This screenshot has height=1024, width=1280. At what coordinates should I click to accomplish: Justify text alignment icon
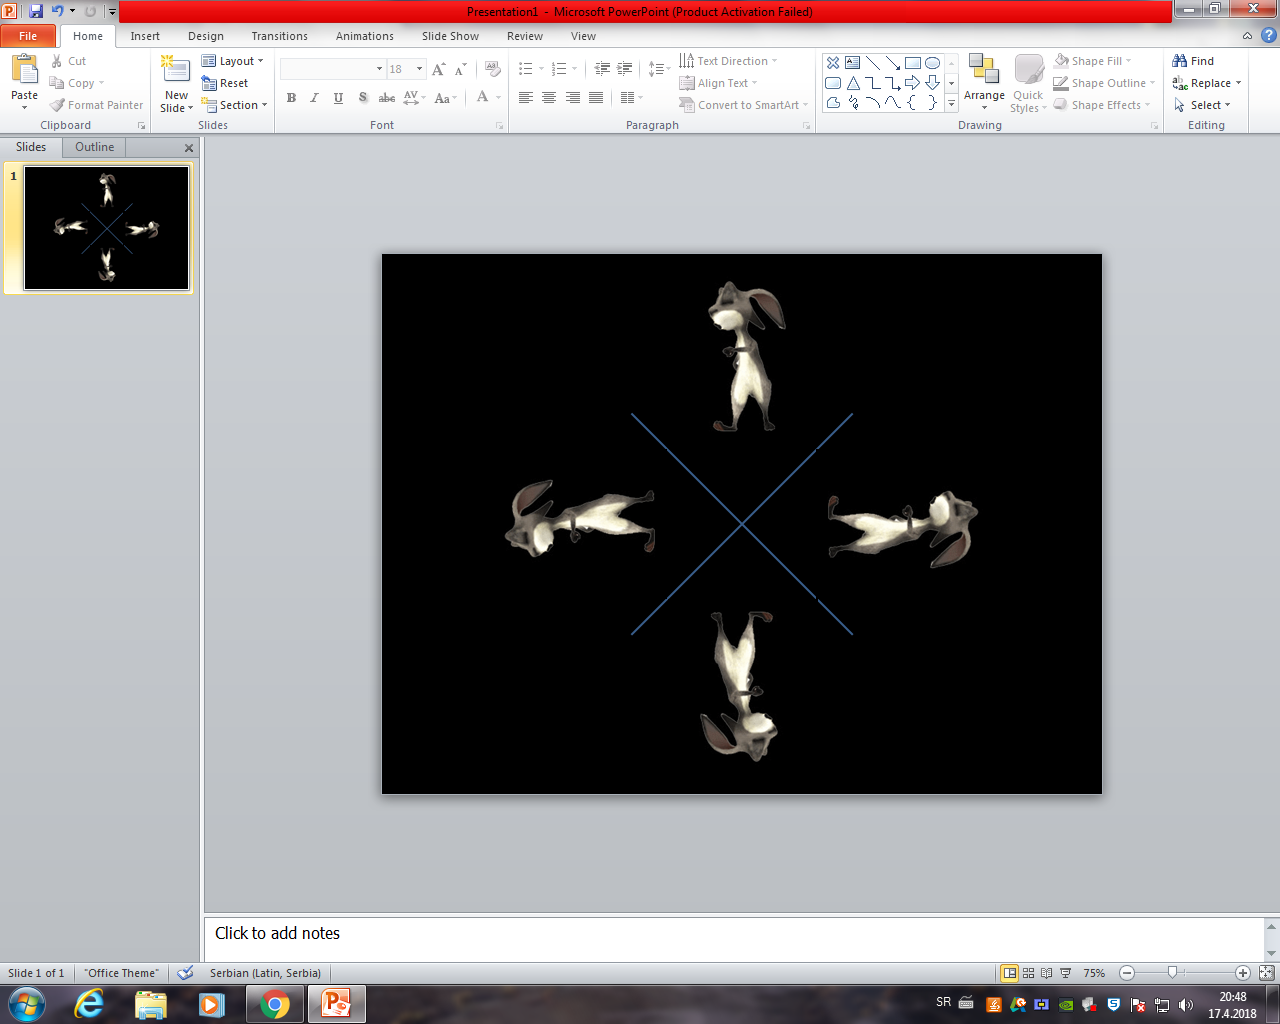click(x=596, y=97)
